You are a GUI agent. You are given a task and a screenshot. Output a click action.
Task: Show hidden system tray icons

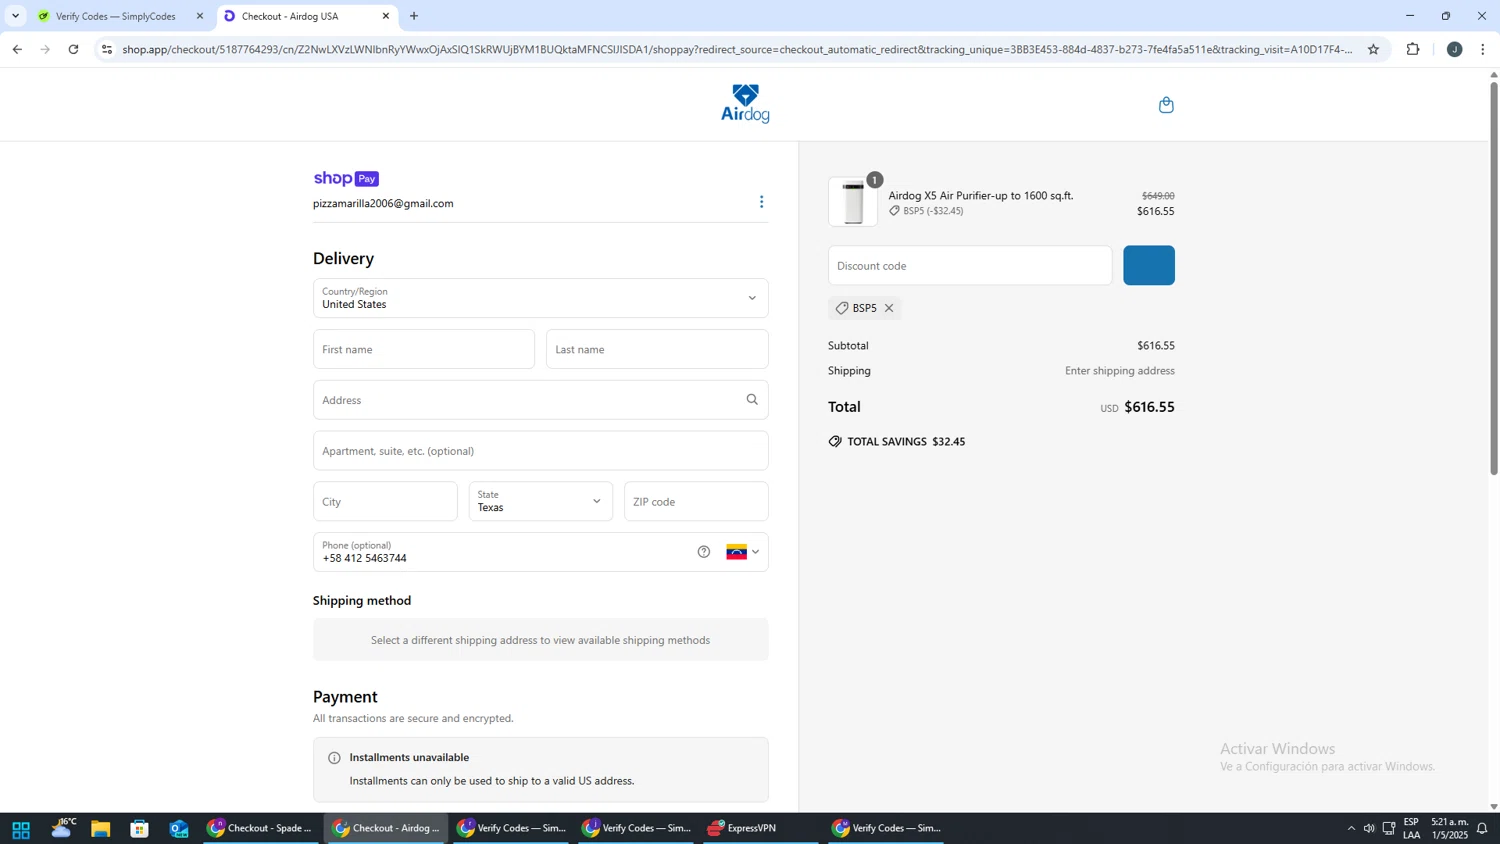(1351, 829)
